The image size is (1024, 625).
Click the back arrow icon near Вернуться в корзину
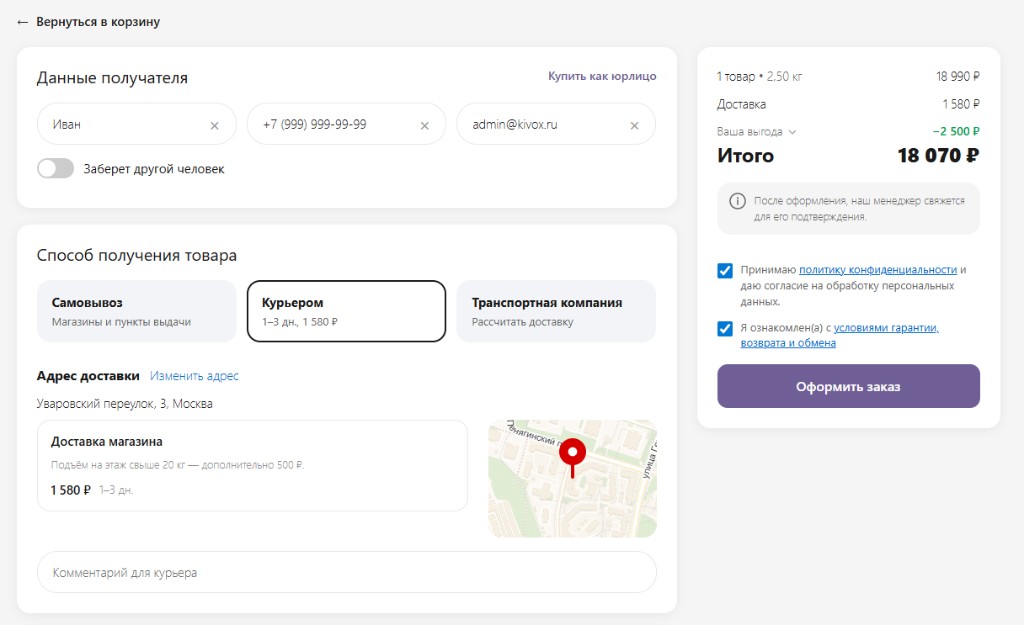tap(22, 22)
